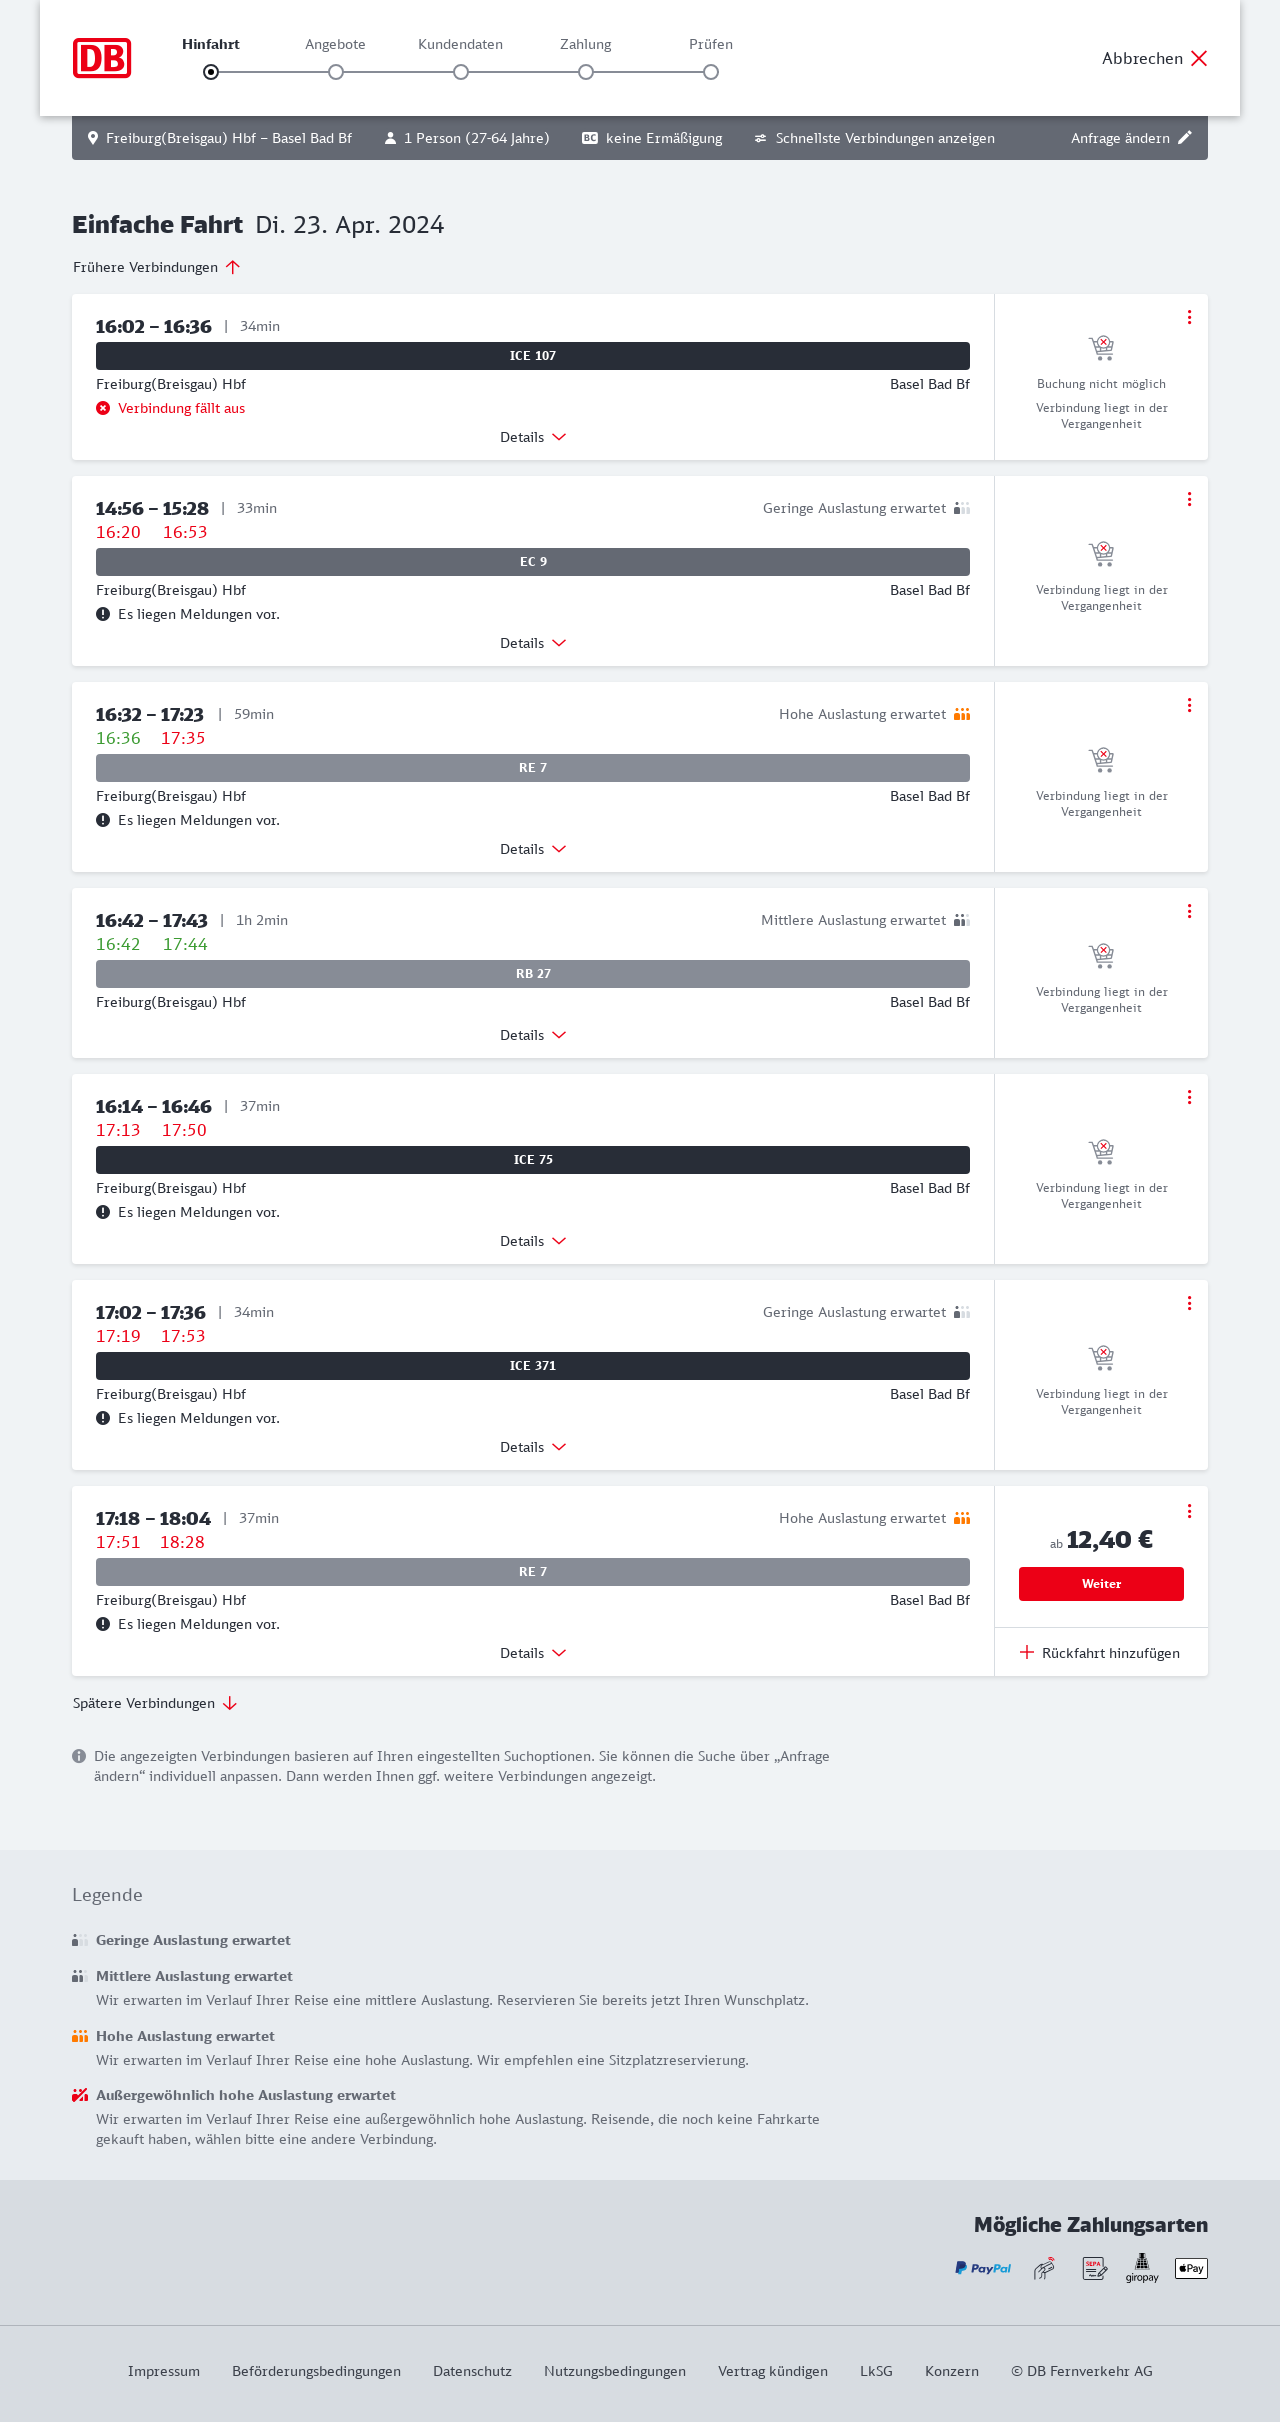The height and width of the screenshot is (2422, 1280).
Task: Select the Zahlung step in progress bar
Action: tap(586, 72)
